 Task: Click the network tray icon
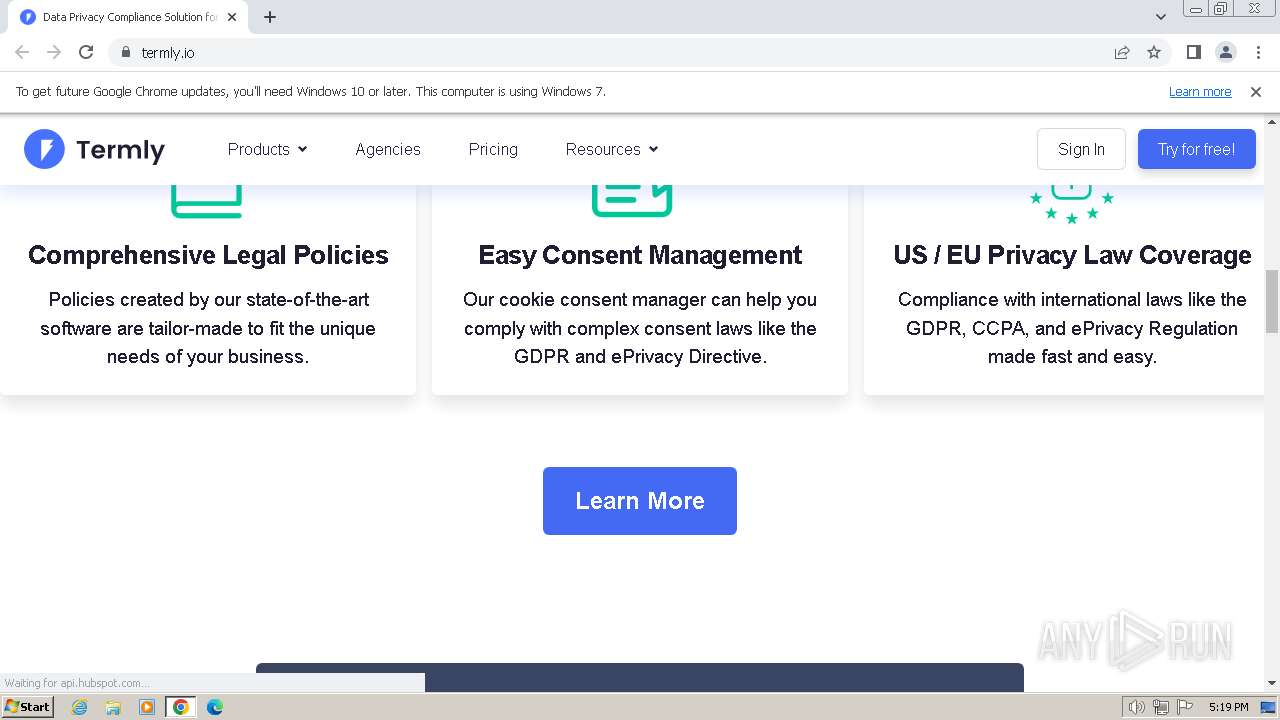pyautogui.click(x=1161, y=707)
